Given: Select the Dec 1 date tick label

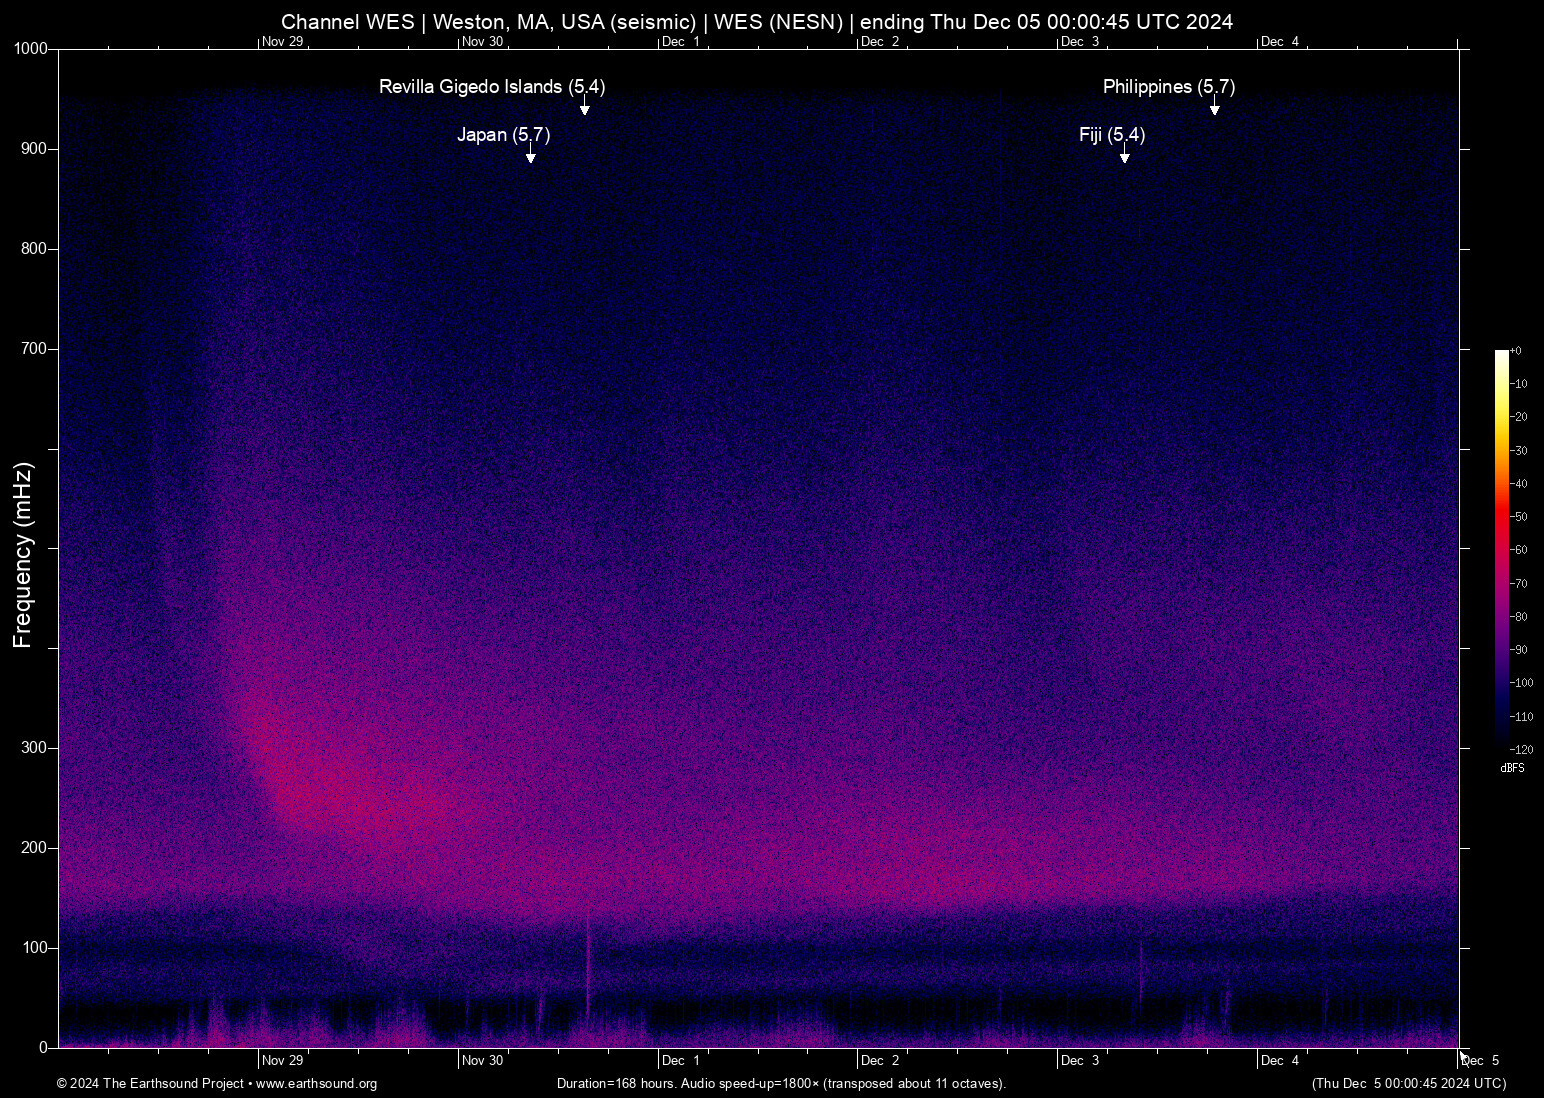Looking at the screenshot, I should [x=681, y=1060].
